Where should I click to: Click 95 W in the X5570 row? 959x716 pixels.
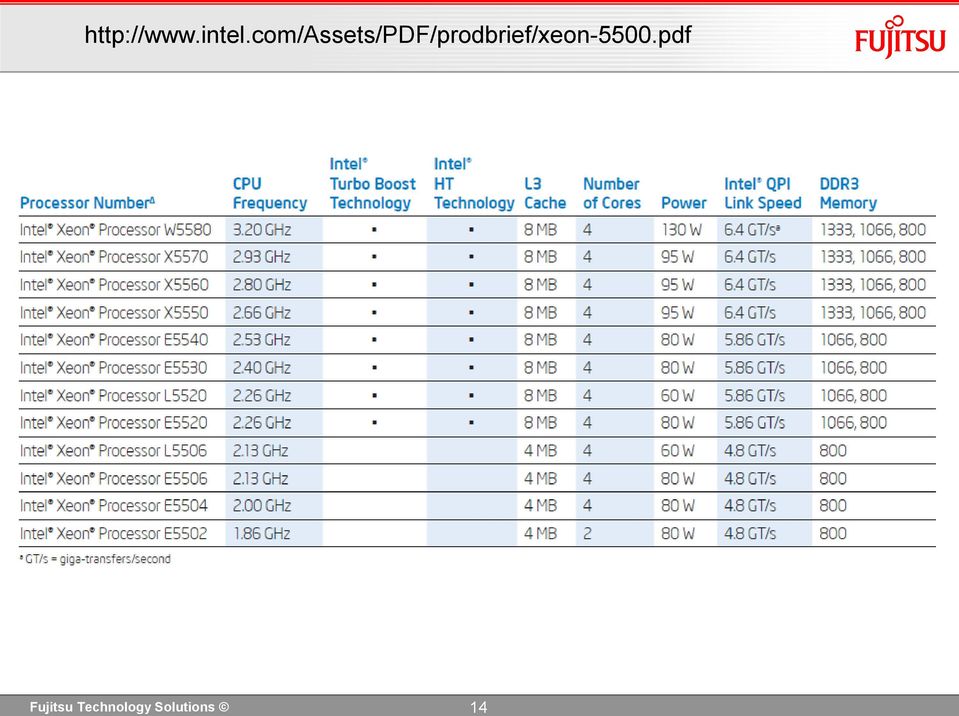[x=678, y=257]
